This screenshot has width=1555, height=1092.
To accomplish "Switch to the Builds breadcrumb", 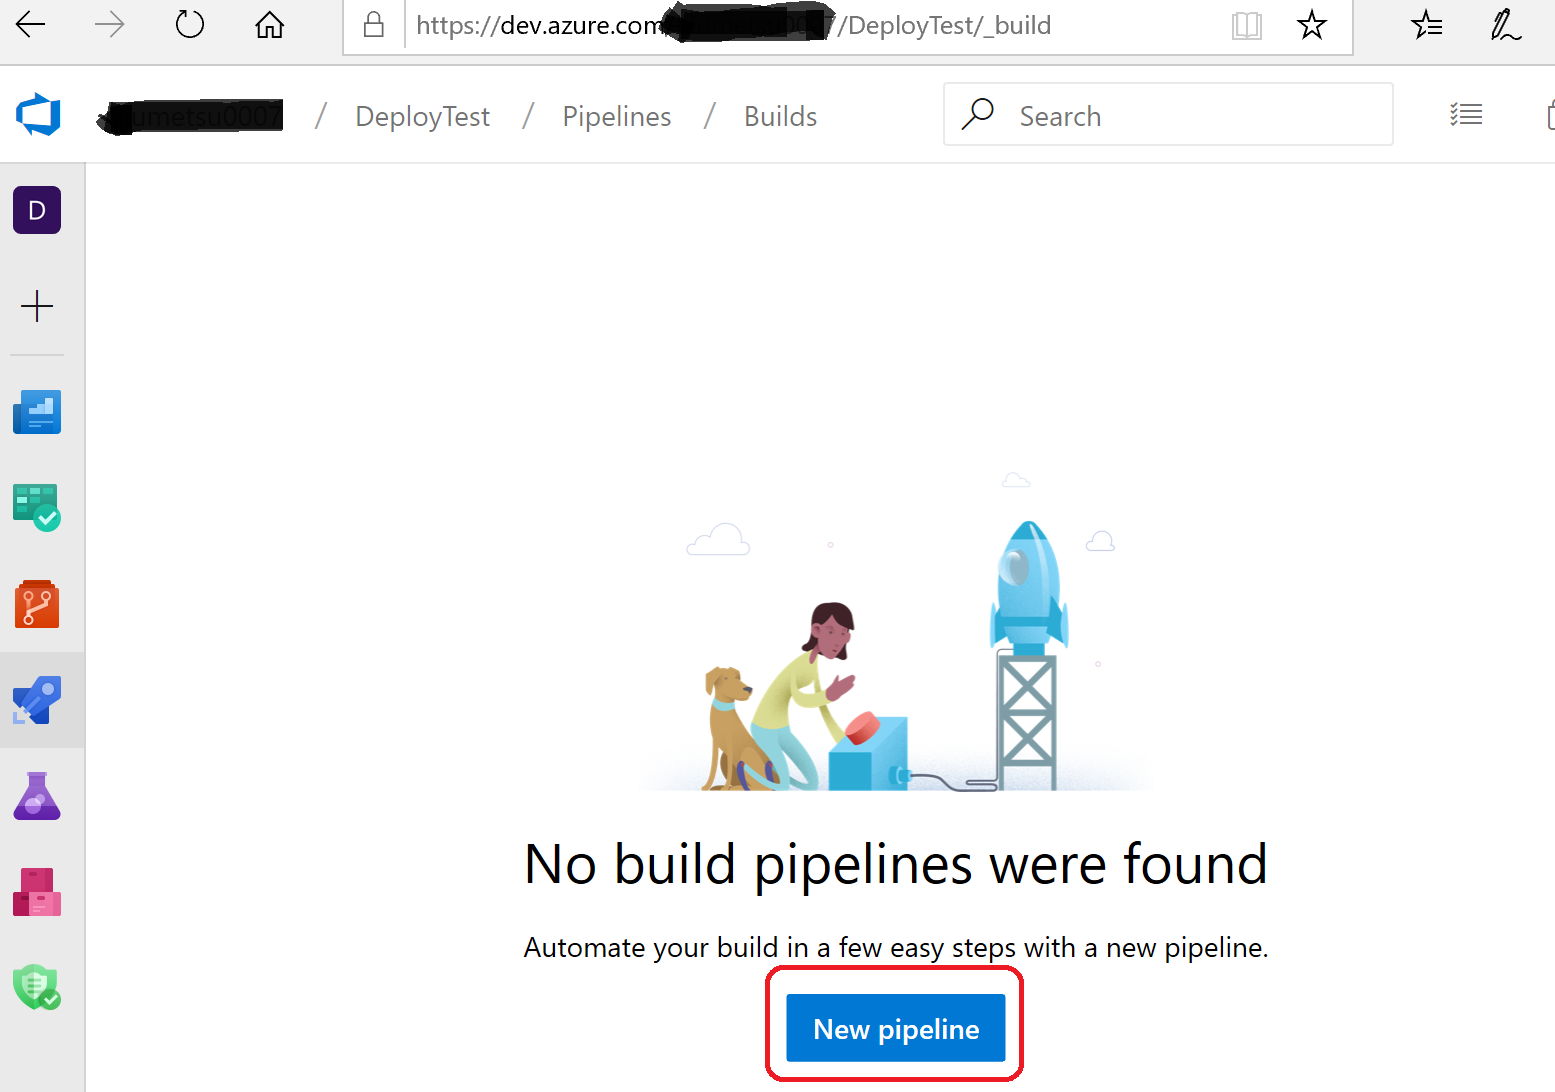I will (780, 116).
